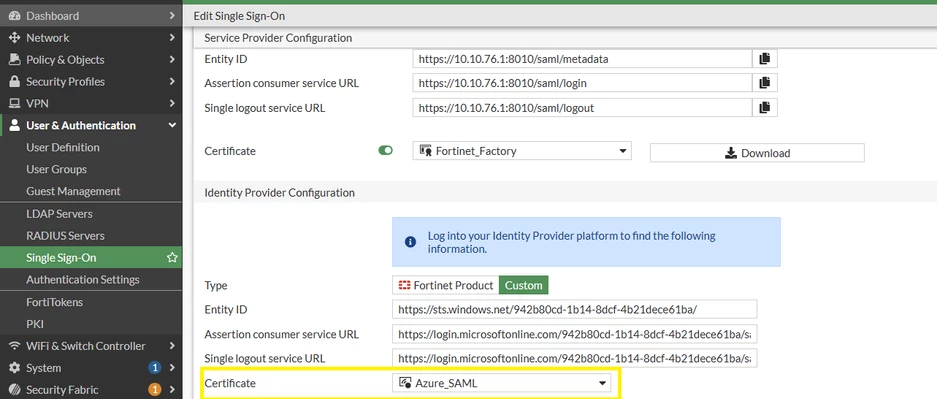Click the Security Profiles lock icon
The width and height of the screenshot is (937, 399).
[x=14, y=82]
